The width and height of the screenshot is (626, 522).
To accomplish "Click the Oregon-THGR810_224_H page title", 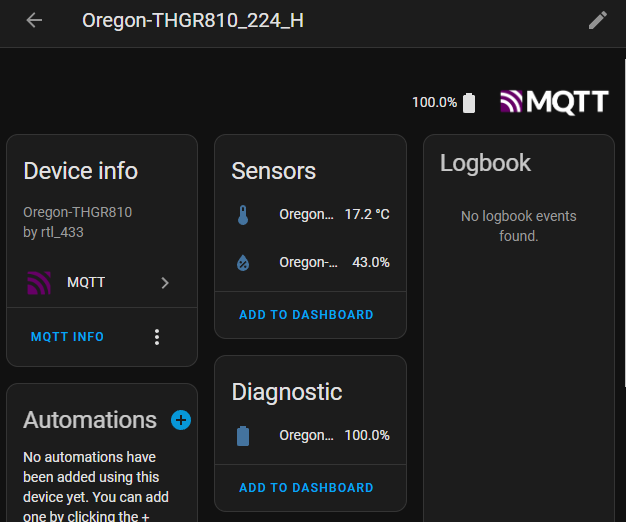I will pos(193,20).
